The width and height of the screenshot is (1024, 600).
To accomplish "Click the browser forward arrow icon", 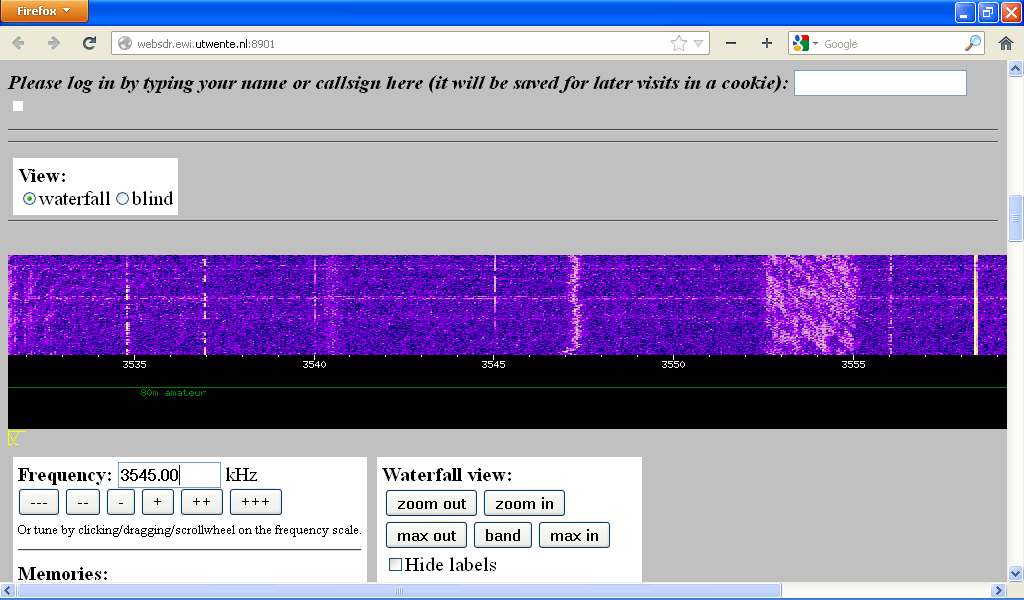I will [54, 43].
